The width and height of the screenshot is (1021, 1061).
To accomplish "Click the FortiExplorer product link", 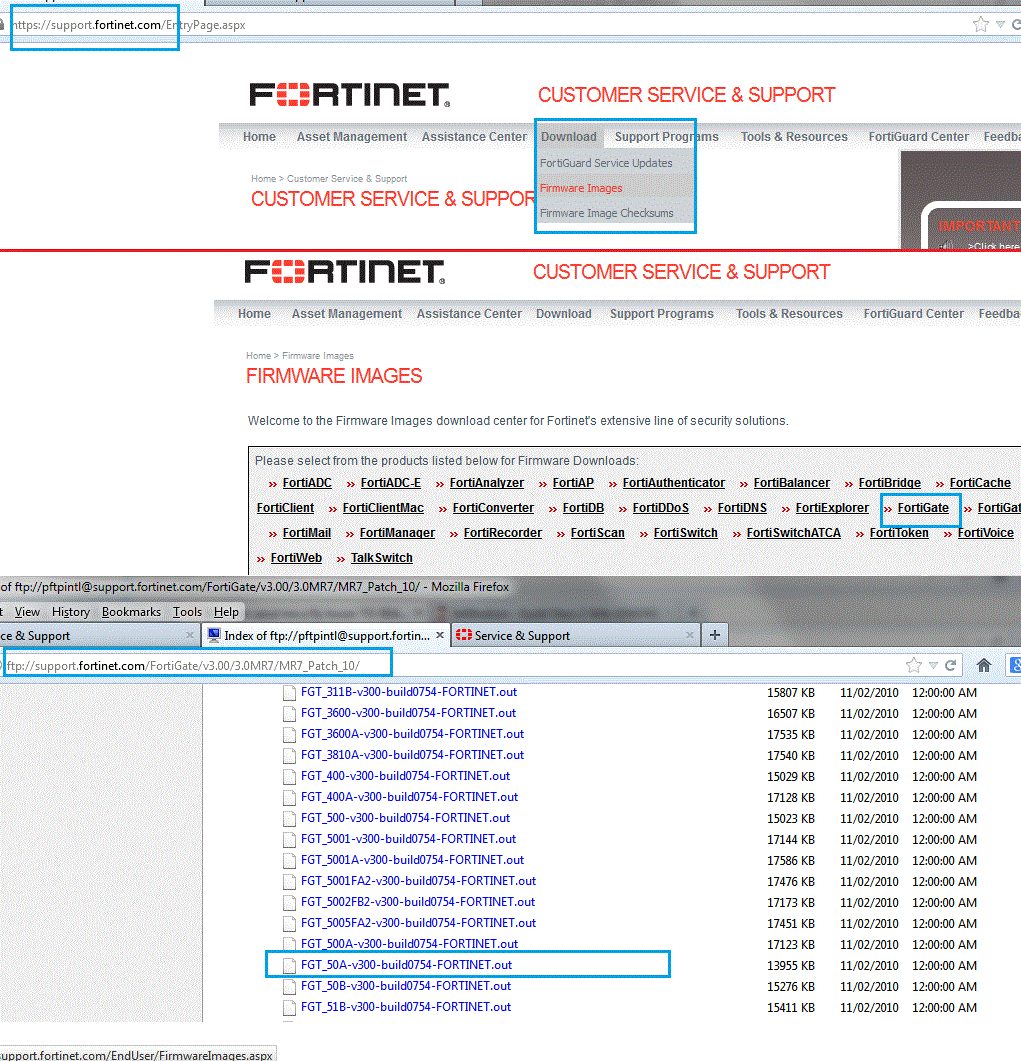I will [x=832, y=508].
